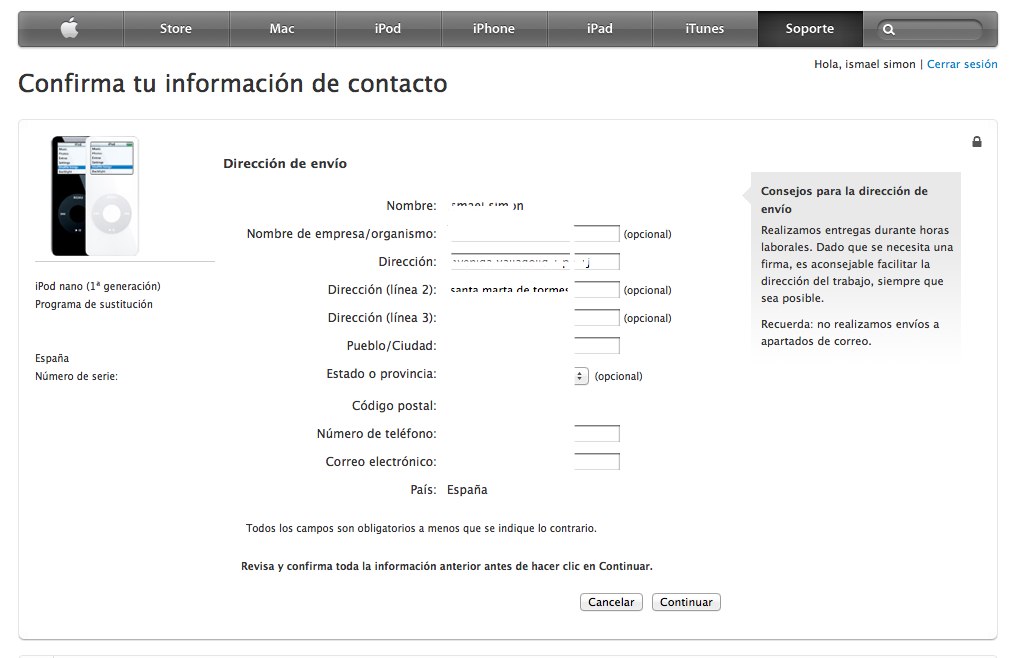Screen dimensions: 1023x658
Task: Select the Soporte tab
Action: (810, 29)
